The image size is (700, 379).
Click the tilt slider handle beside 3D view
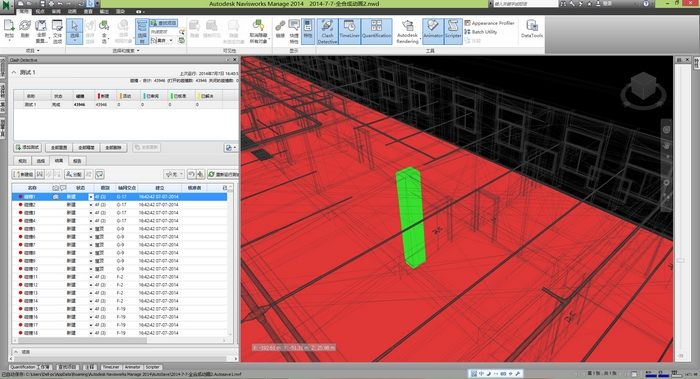click(680, 260)
